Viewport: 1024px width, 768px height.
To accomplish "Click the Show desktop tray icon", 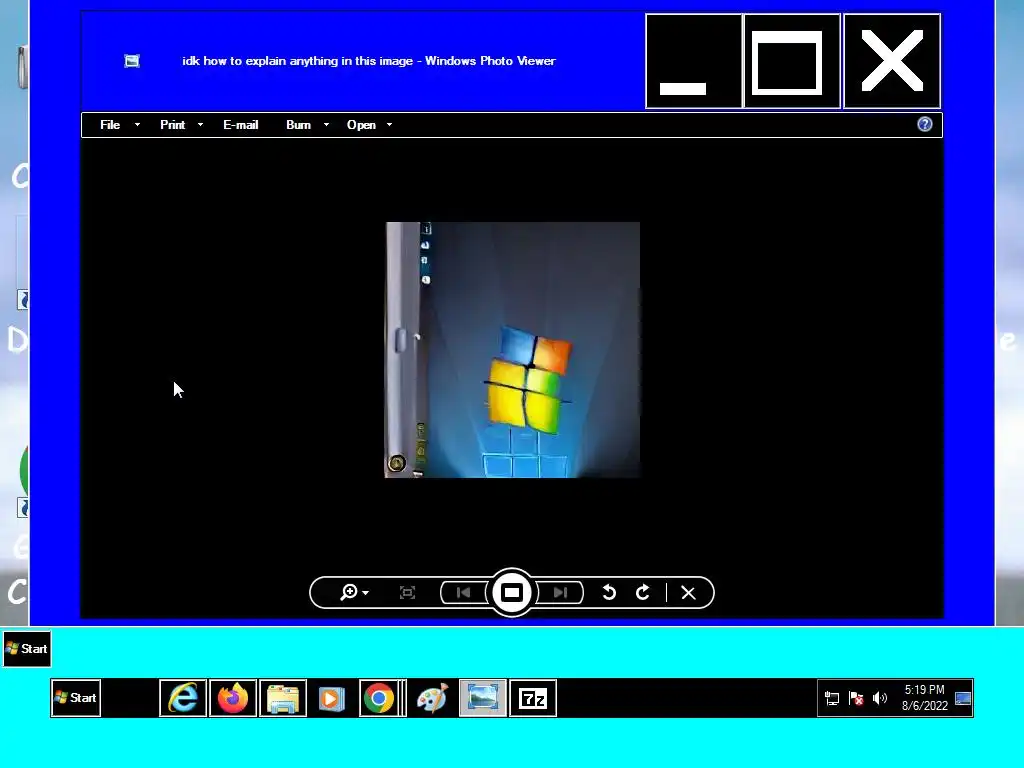I will coord(963,698).
